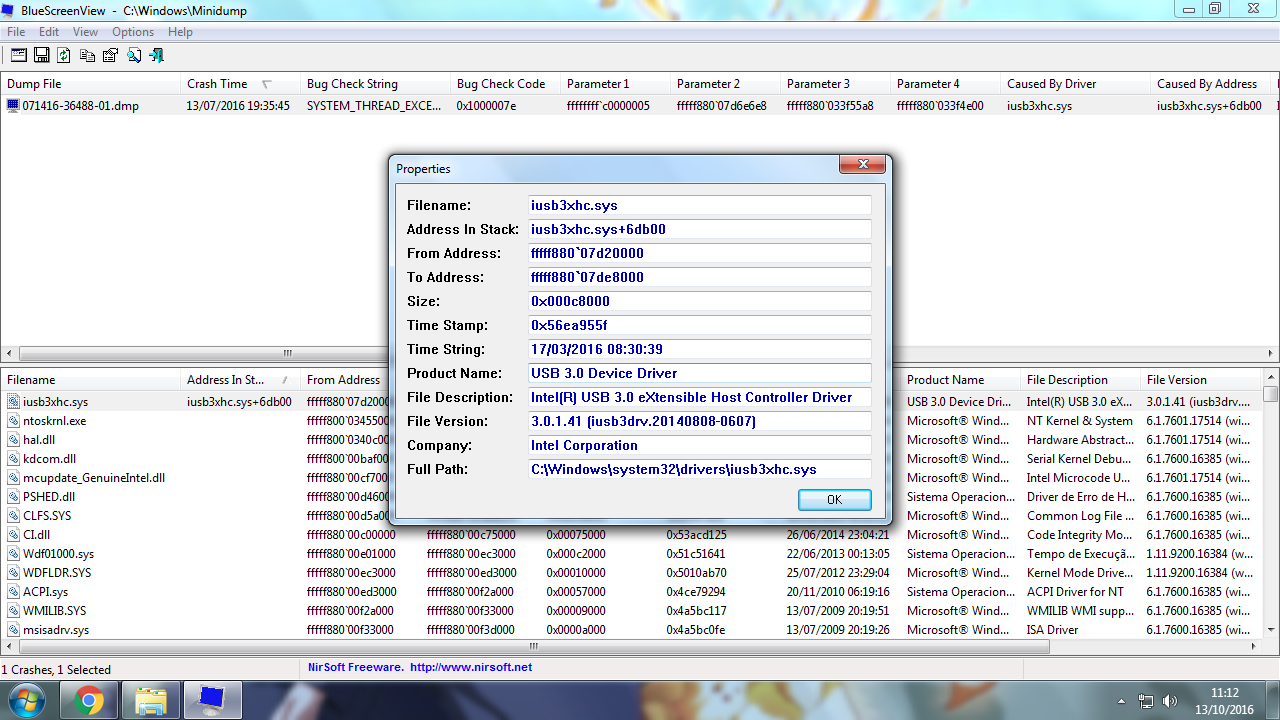Click the Refresh toolbar icon
Image resolution: width=1280 pixels, height=720 pixels.
pos(65,55)
